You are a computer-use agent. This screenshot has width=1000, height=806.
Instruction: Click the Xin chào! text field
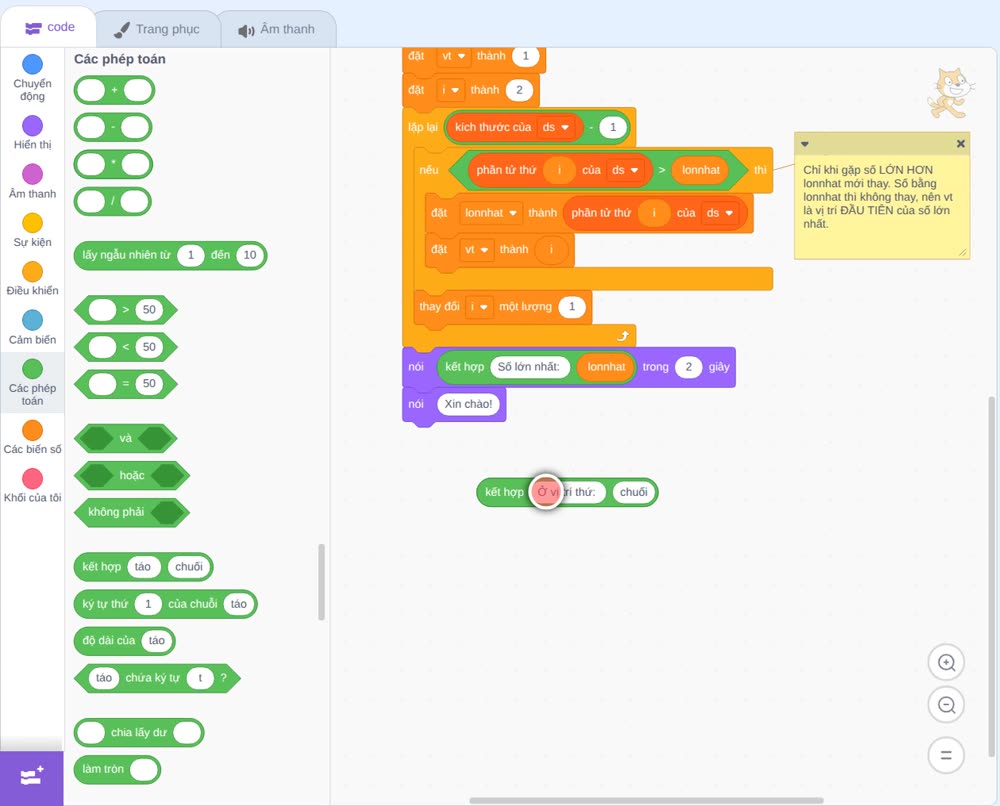coord(468,404)
